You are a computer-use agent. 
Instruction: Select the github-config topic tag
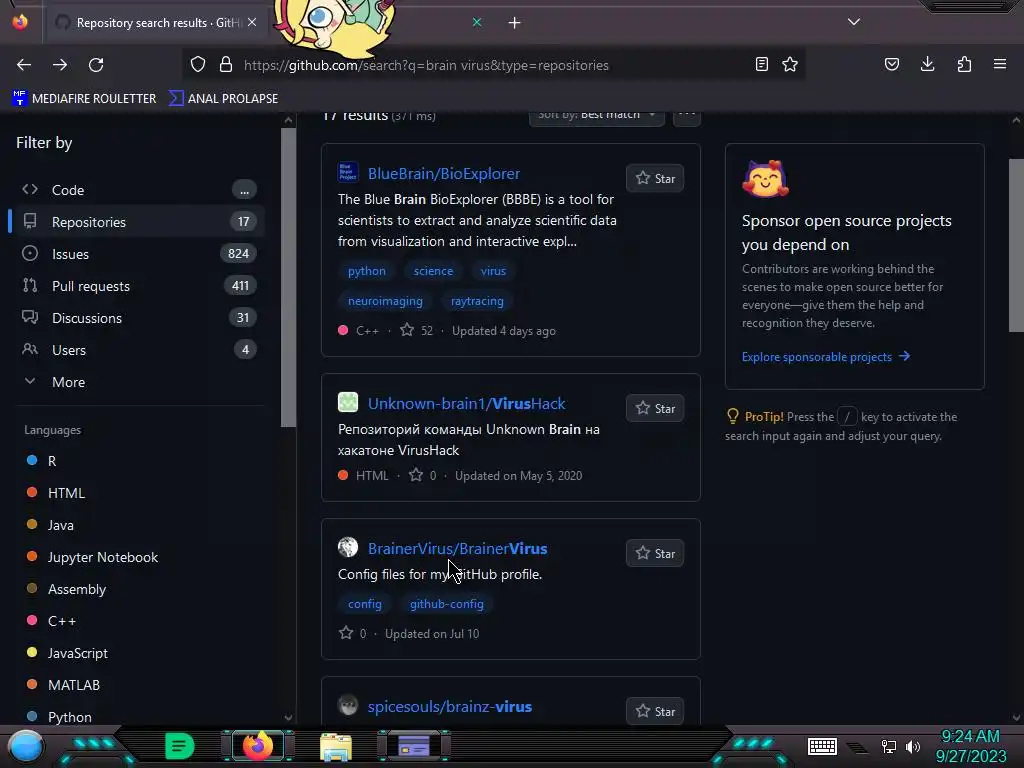click(447, 604)
